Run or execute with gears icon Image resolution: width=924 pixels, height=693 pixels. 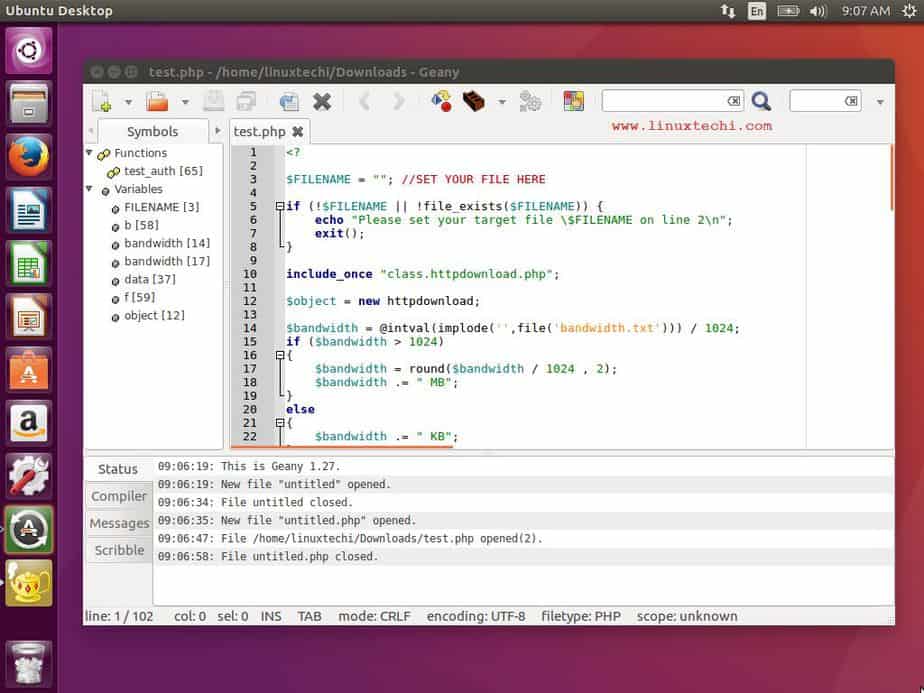[x=530, y=101]
